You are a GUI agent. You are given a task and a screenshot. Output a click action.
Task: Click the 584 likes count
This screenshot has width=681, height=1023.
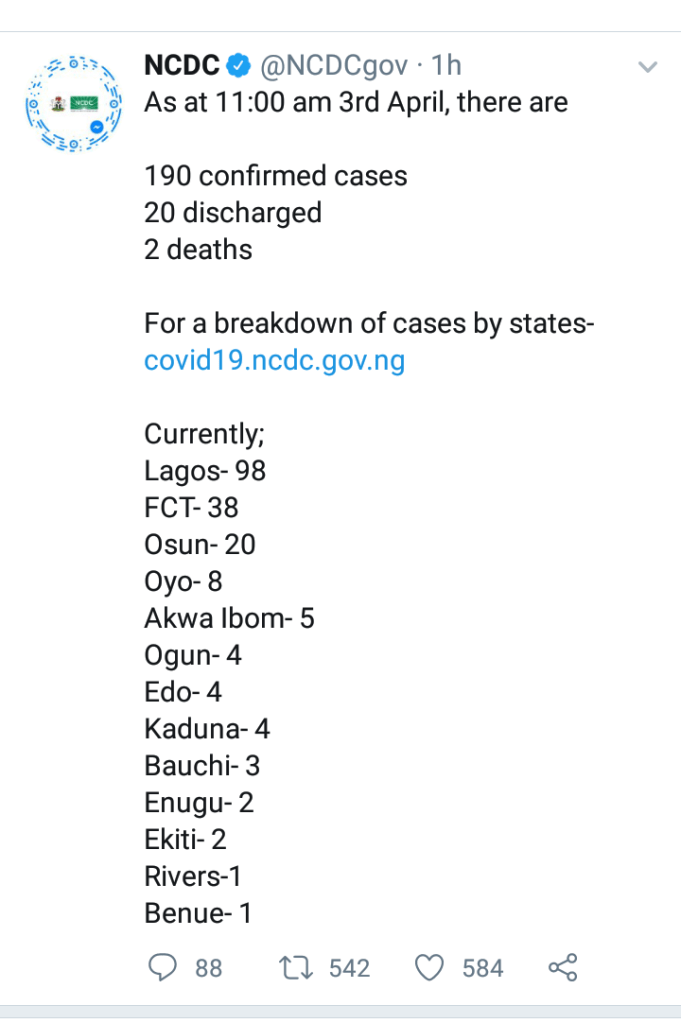tap(483, 968)
